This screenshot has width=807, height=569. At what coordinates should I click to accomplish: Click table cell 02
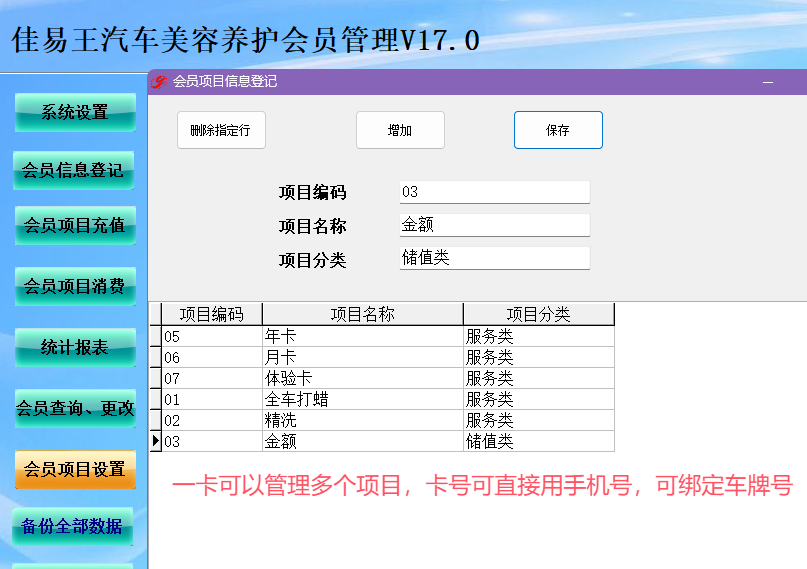[x=212, y=420]
